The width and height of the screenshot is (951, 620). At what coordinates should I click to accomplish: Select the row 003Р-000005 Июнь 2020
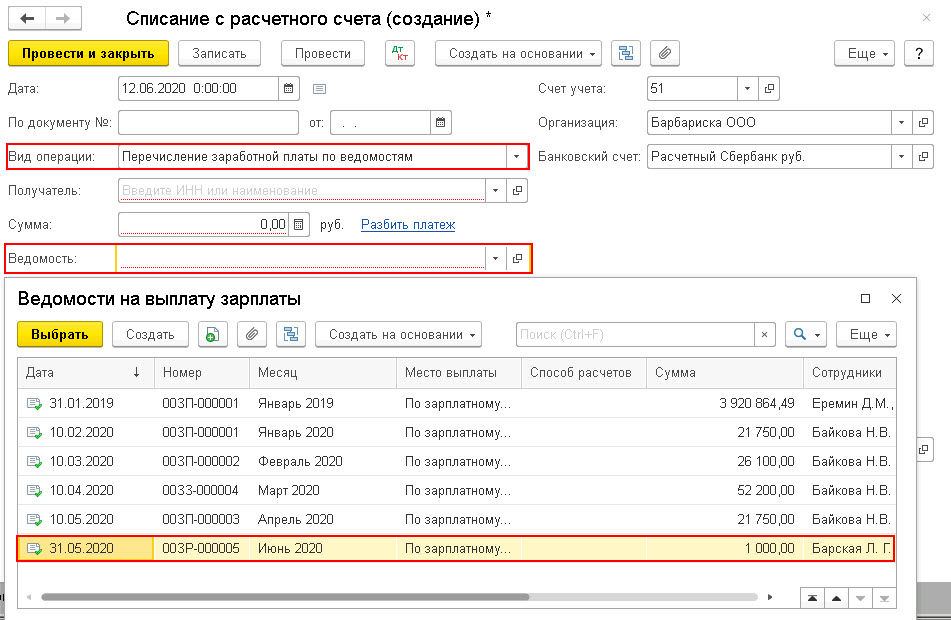tap(455, 548)
